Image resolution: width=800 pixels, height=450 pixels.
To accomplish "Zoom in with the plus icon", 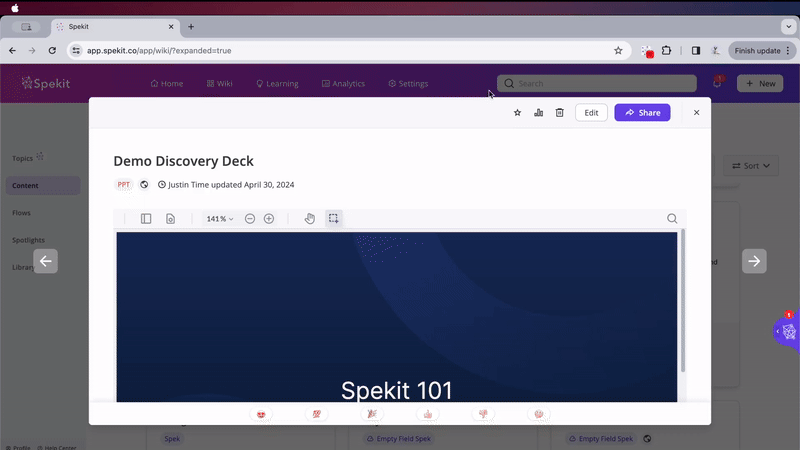I will 269,218.
